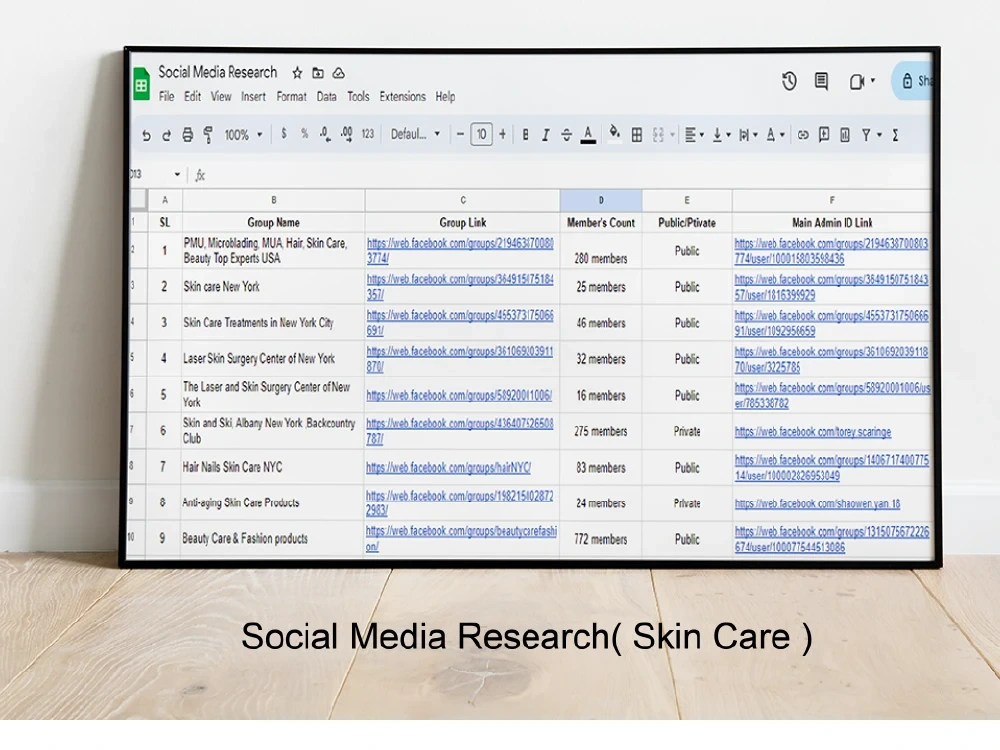Open fill color bucket

(x=614, y=133)
